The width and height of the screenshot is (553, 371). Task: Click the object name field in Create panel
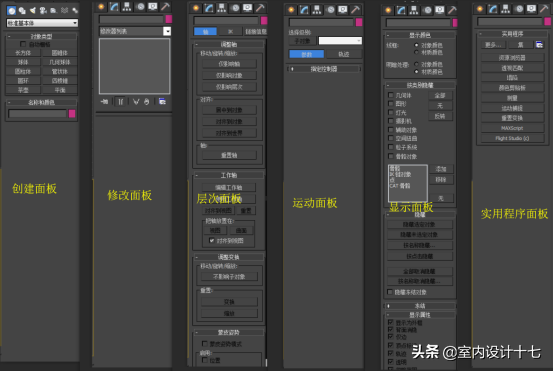coord(37,114)
